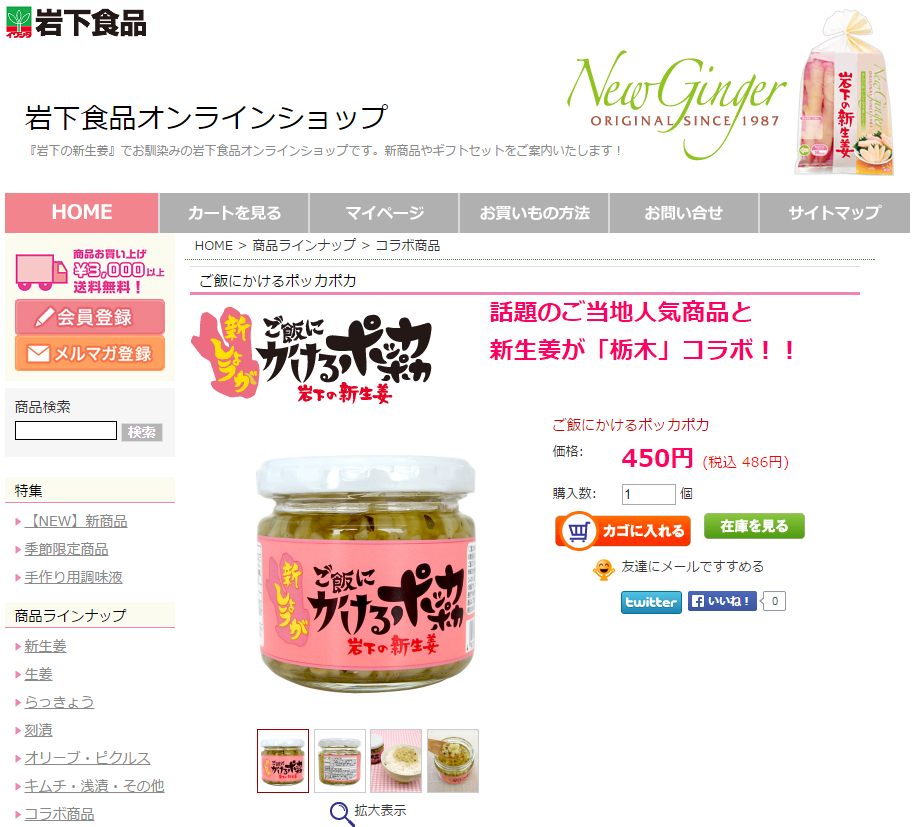
Task: Click the 岩下食品 logo icon
Action: coord(19,23)
